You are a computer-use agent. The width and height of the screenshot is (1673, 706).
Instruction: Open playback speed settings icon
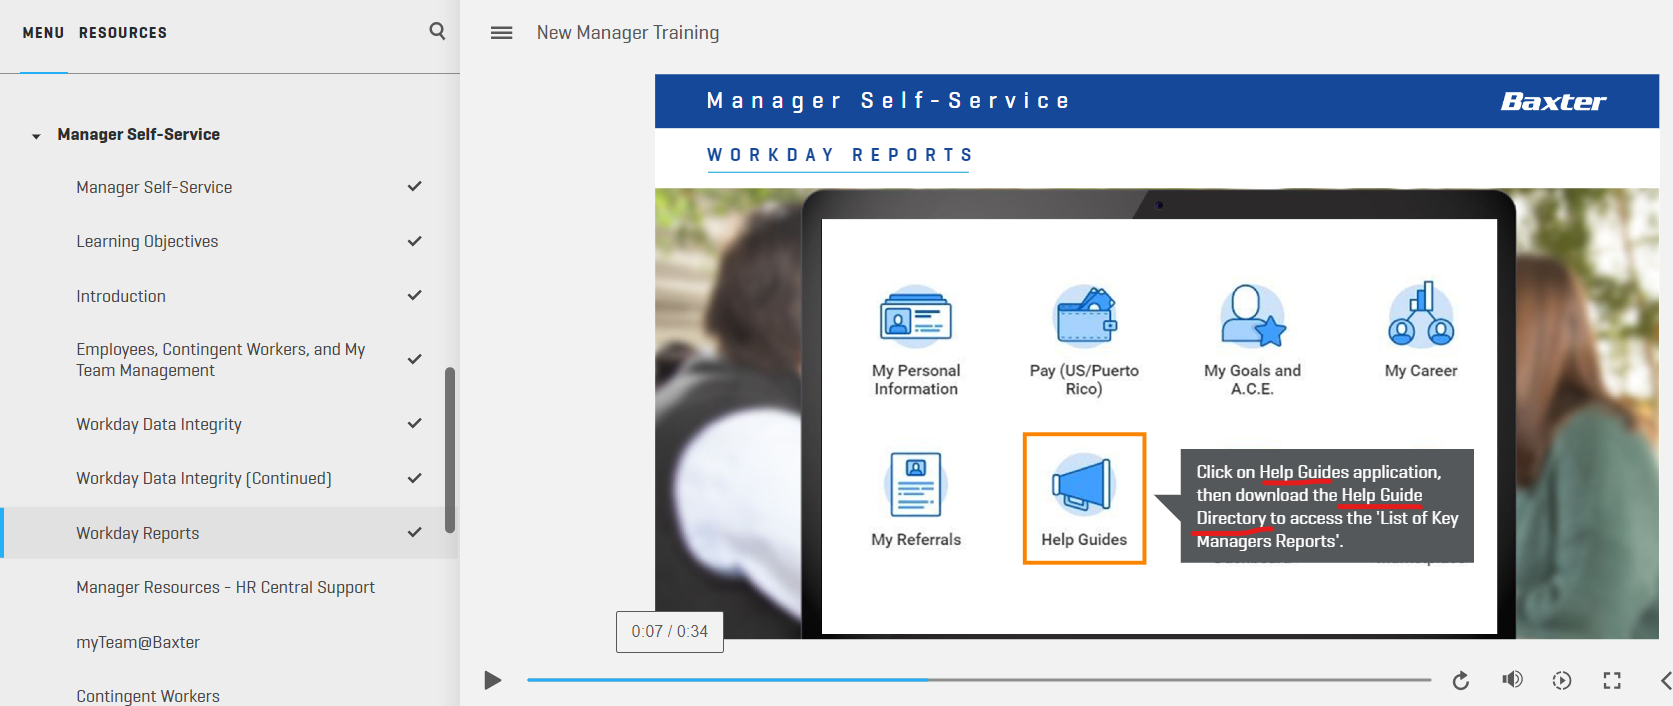point(1562,680)
